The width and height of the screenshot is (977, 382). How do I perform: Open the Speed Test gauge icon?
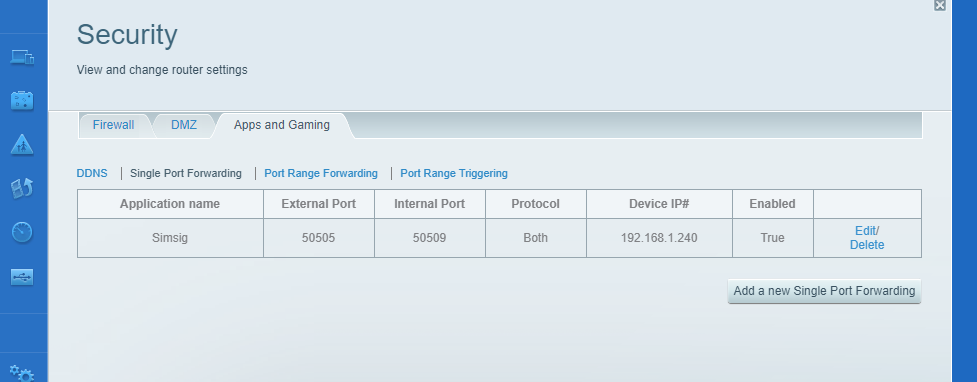[22, 232]
